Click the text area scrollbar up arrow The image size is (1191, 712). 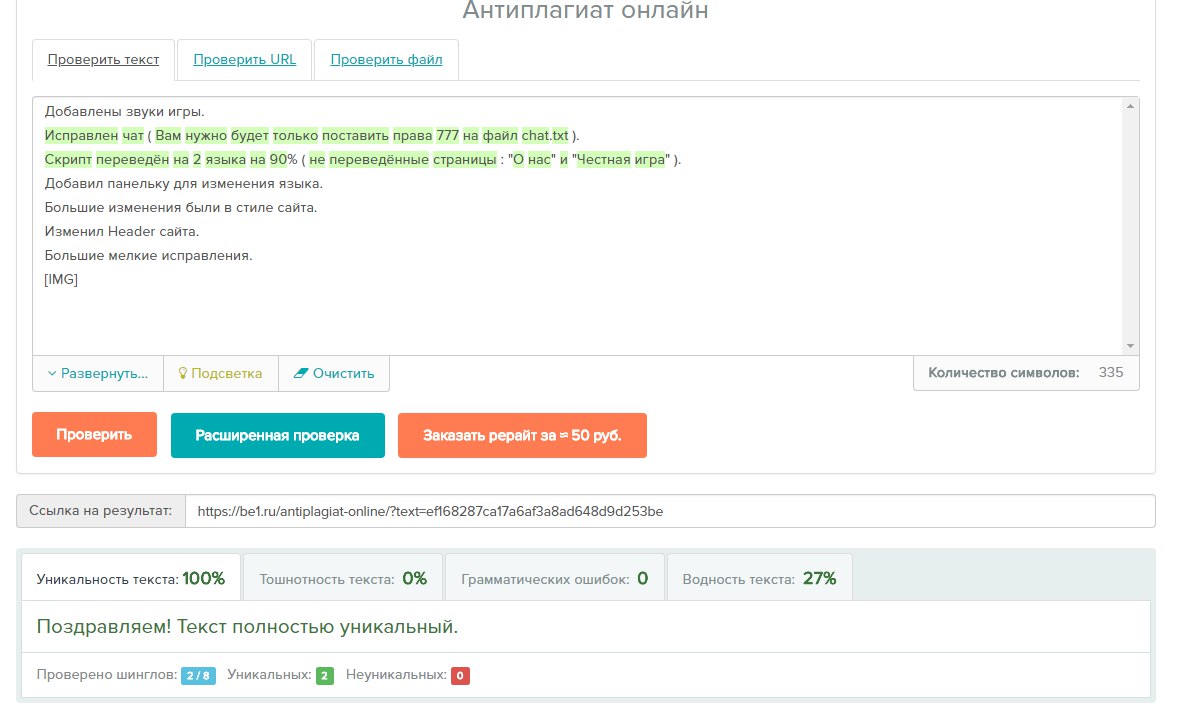point(1130,106)
